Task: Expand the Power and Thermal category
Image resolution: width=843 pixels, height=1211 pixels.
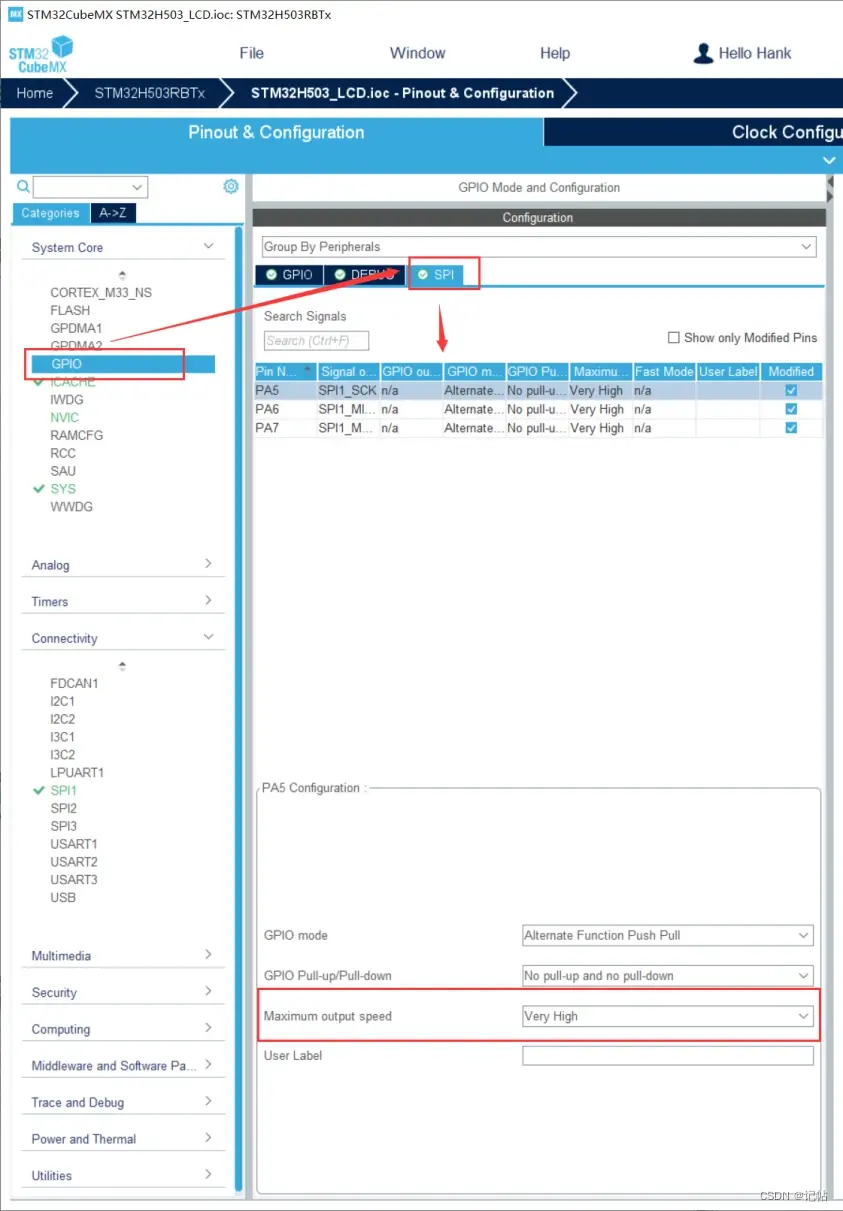Action: point(208,1138)
